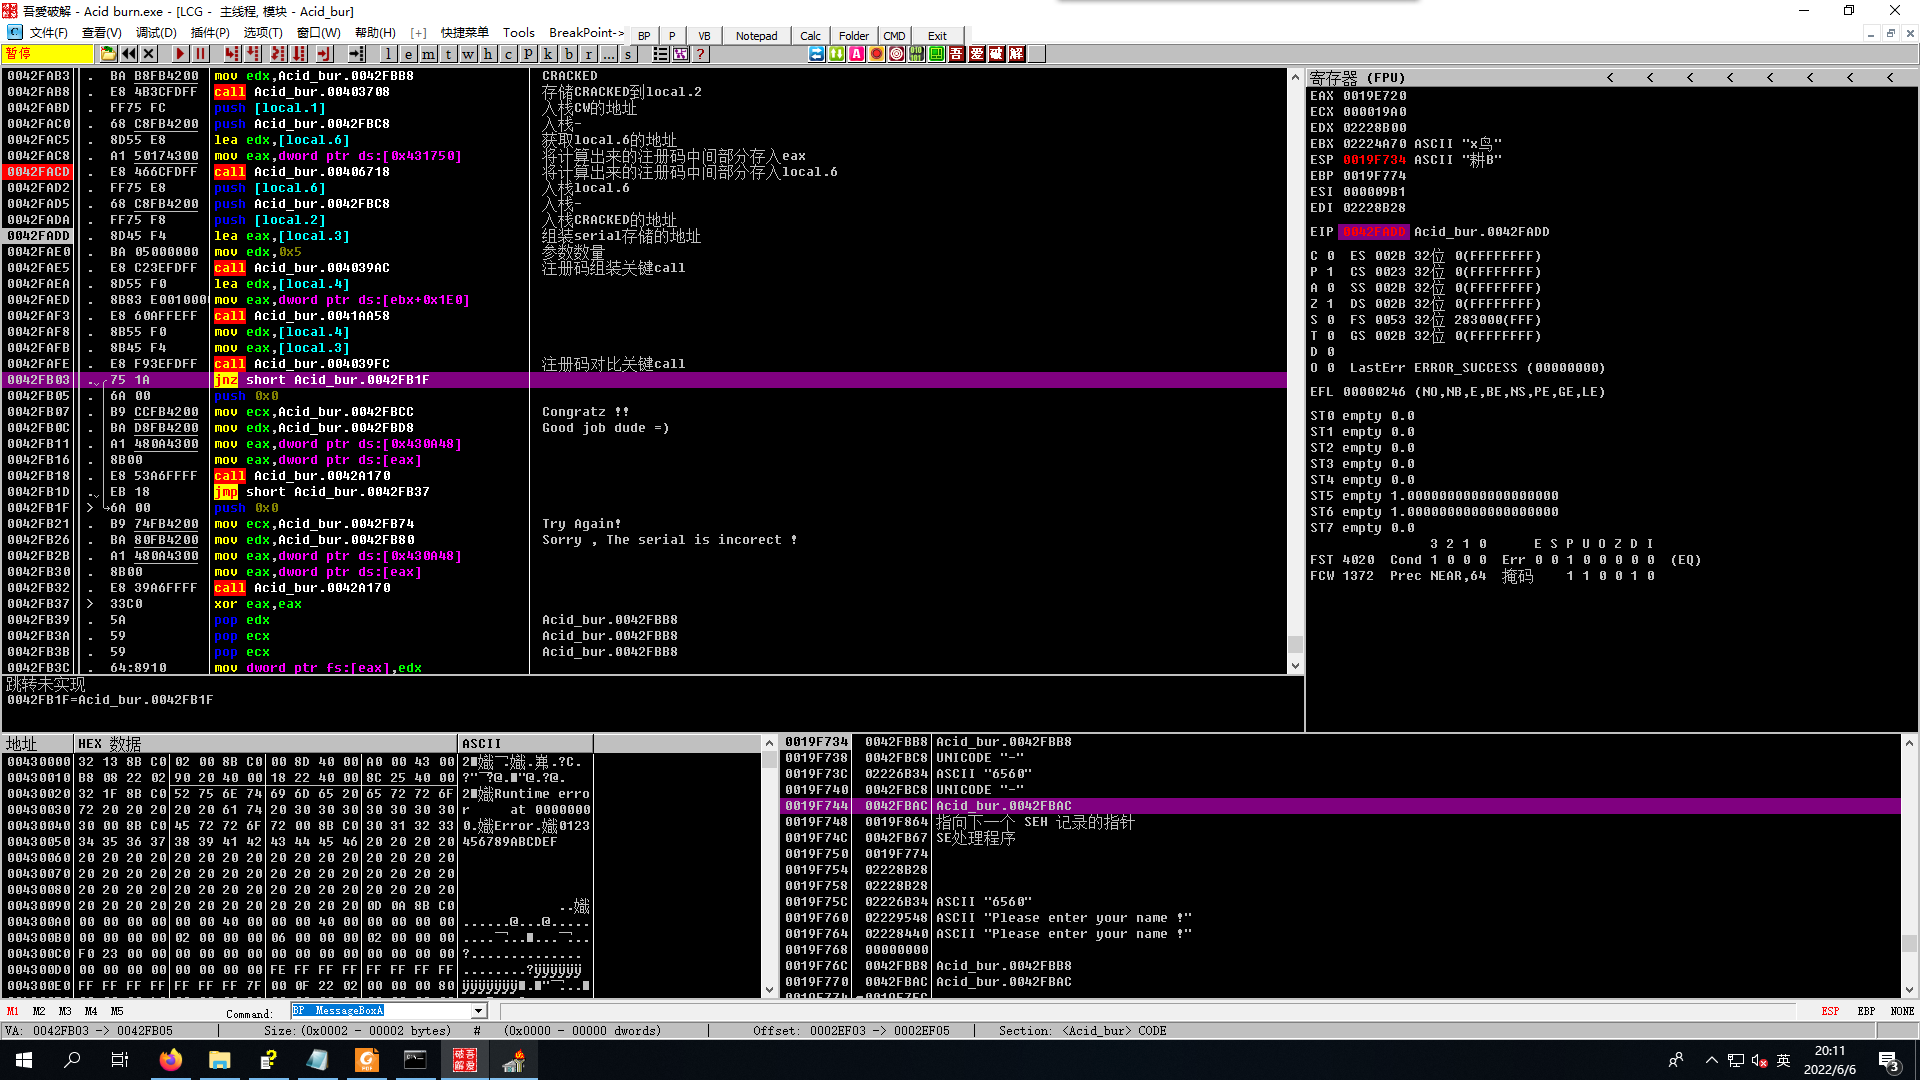The width and height of the screenshot is (1920, 1080).
Task: Click the Pause execution toolbar icon
Action: (x=200, y=54)
